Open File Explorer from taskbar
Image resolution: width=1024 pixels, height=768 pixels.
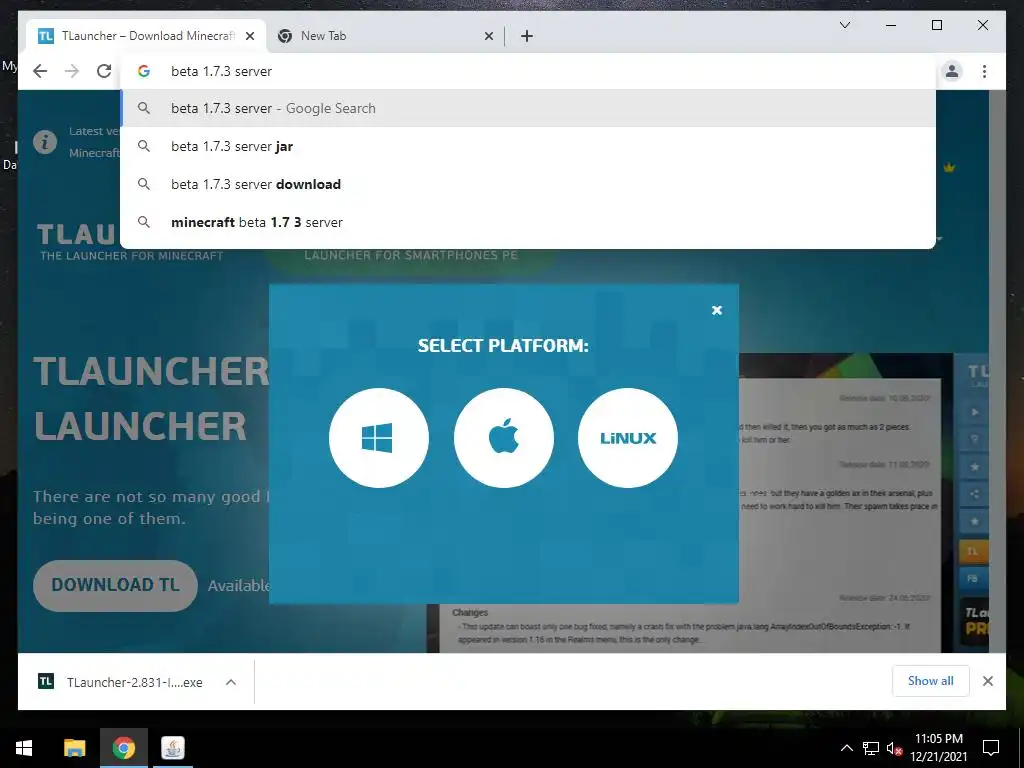[74, 748]
